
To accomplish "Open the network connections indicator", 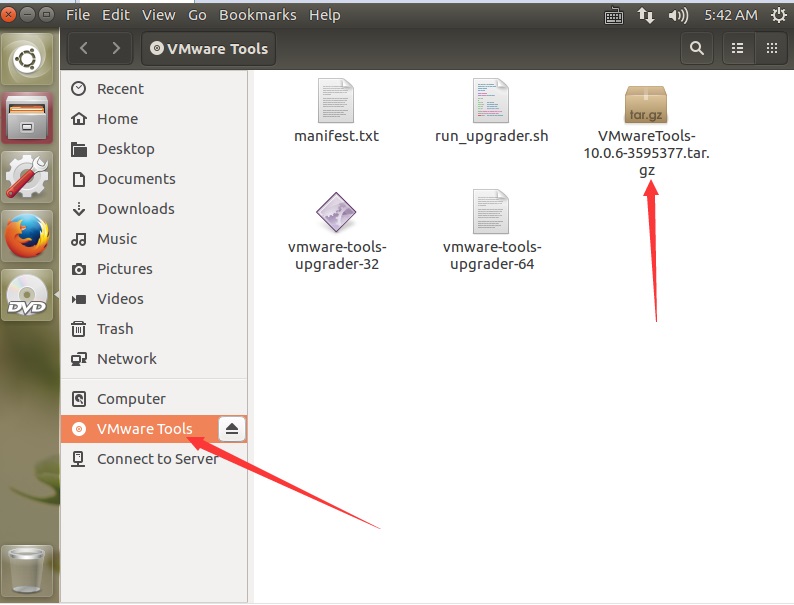I will pyautogui.click(x=646, y=15).
